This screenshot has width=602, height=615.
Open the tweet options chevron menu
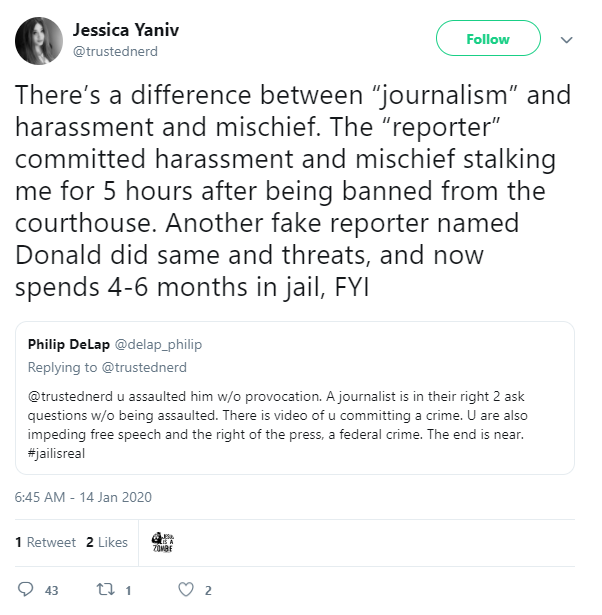(x=566, y=40)
